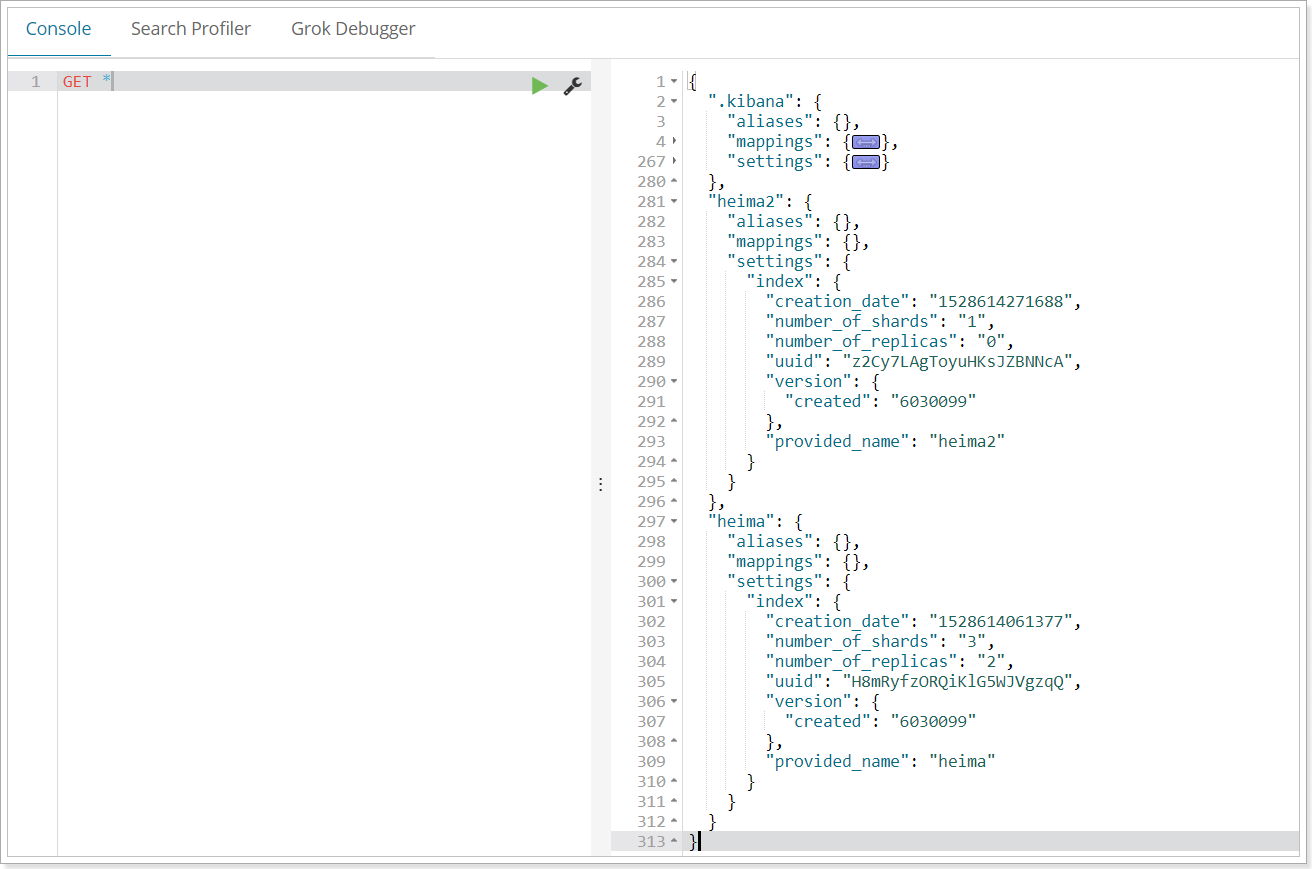Expand the collapsed mappings placeholder under .kibana
The width and height of the screenshot is (1312, 869).
pos(865,142)
